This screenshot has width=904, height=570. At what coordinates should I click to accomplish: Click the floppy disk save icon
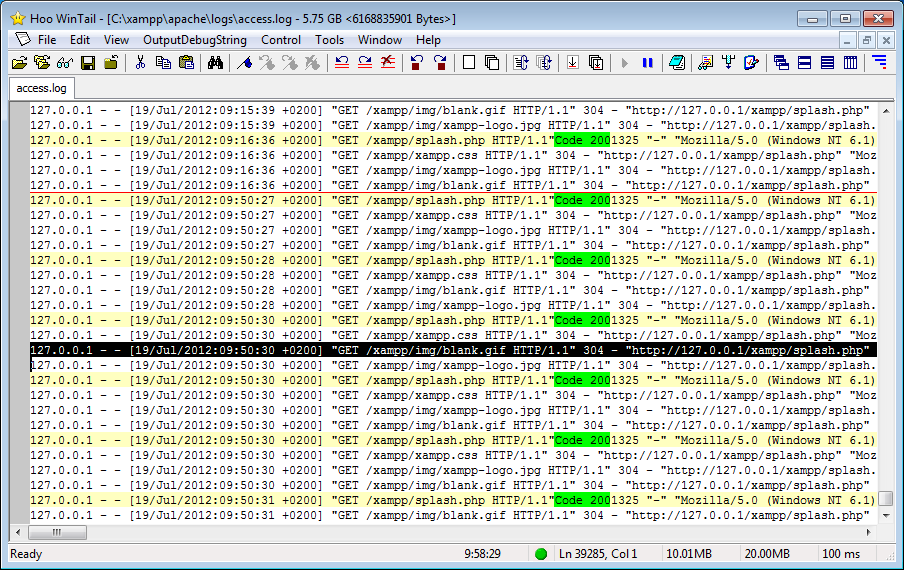pos(88,62)
